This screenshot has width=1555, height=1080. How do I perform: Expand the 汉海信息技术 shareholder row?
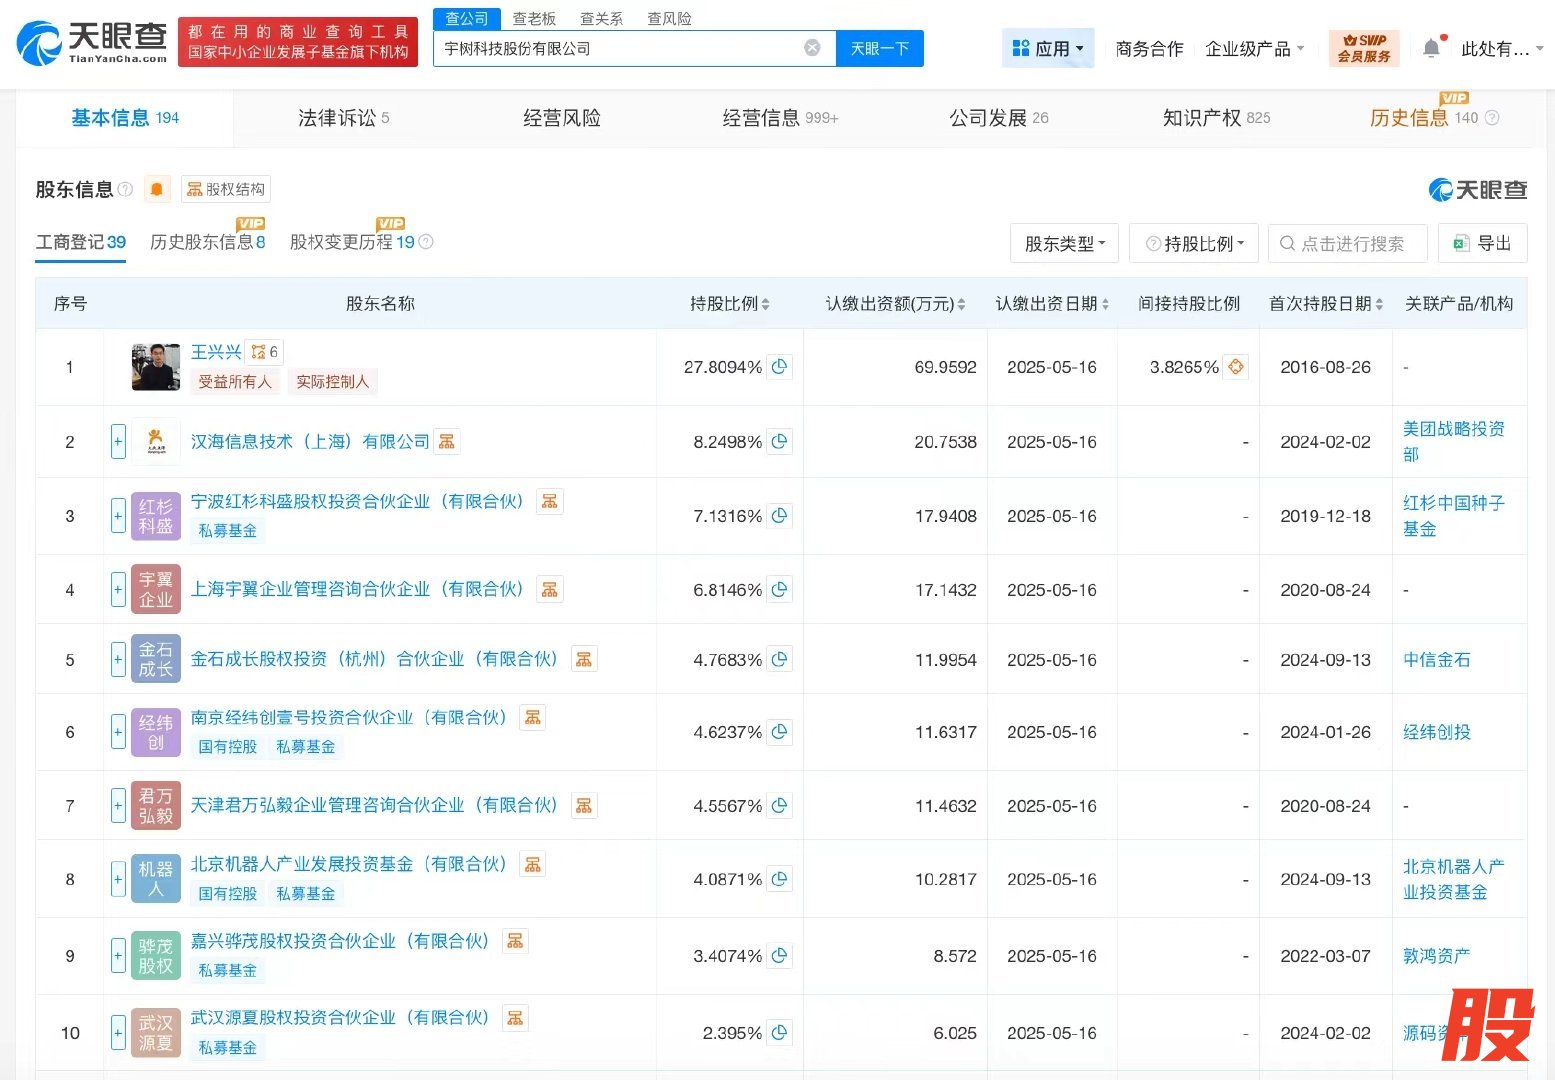point(118,441)
